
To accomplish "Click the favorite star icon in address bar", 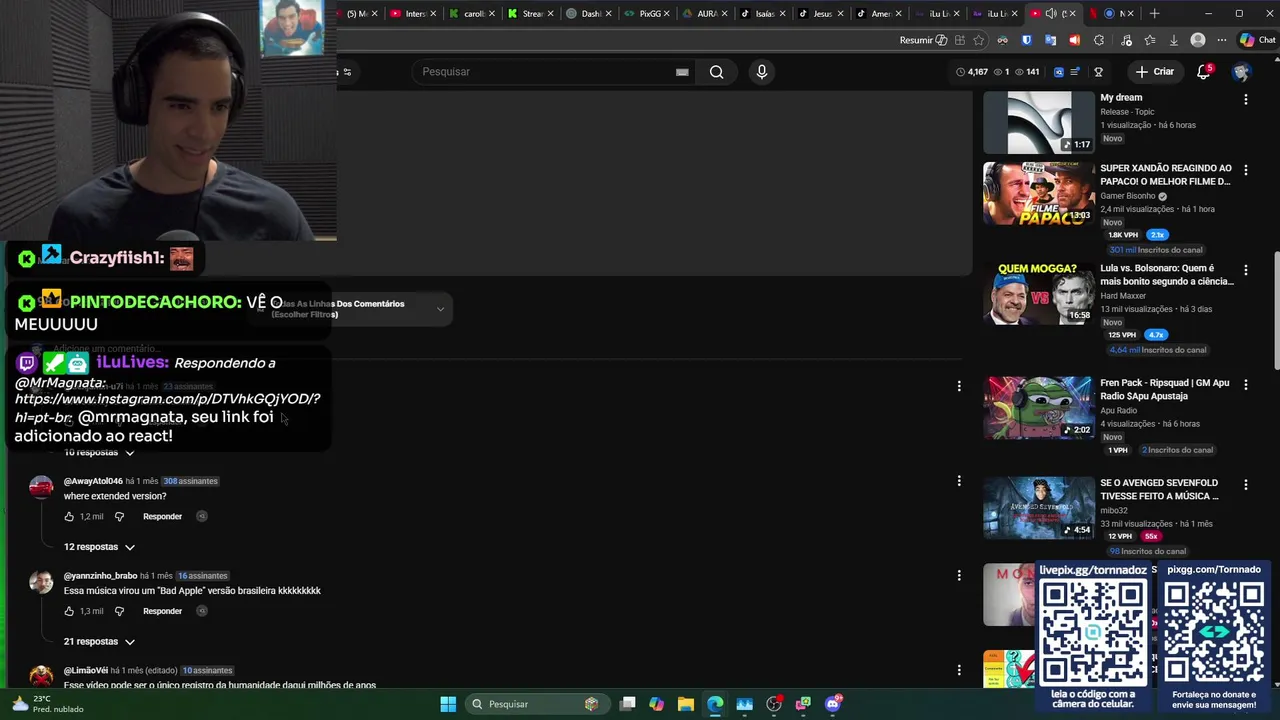I will (x=979, y=40).
